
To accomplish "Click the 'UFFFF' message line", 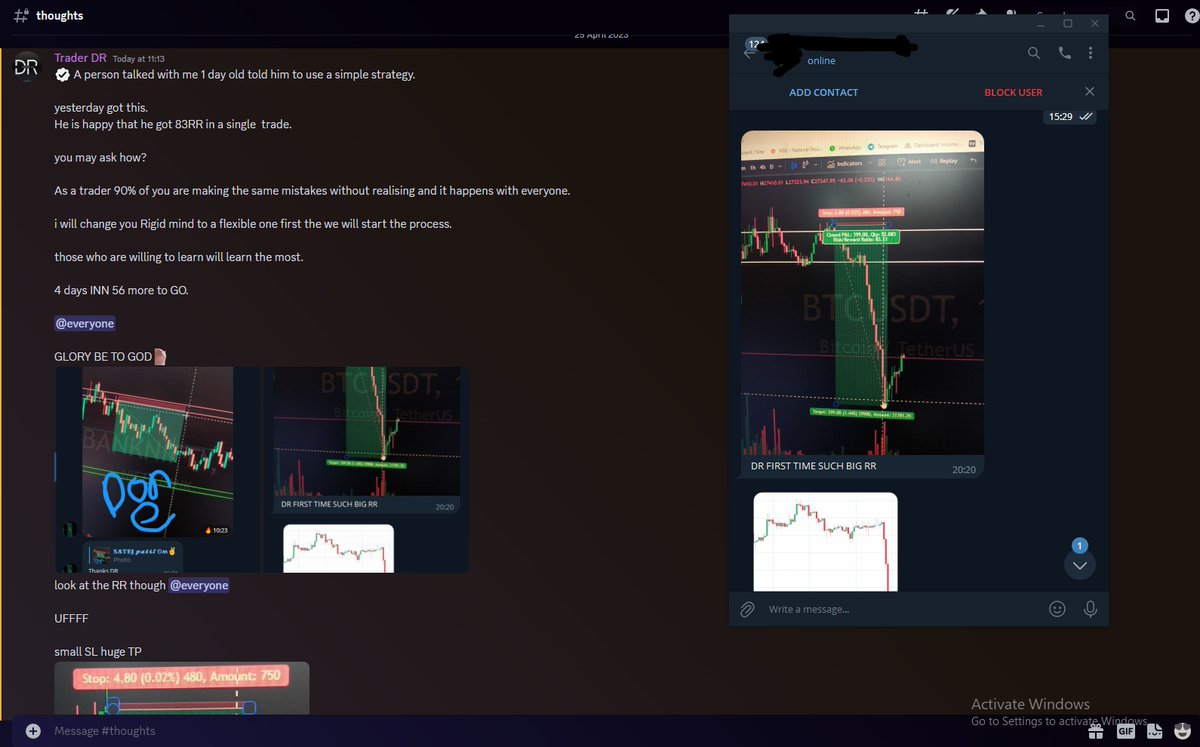I will point(71,619).
